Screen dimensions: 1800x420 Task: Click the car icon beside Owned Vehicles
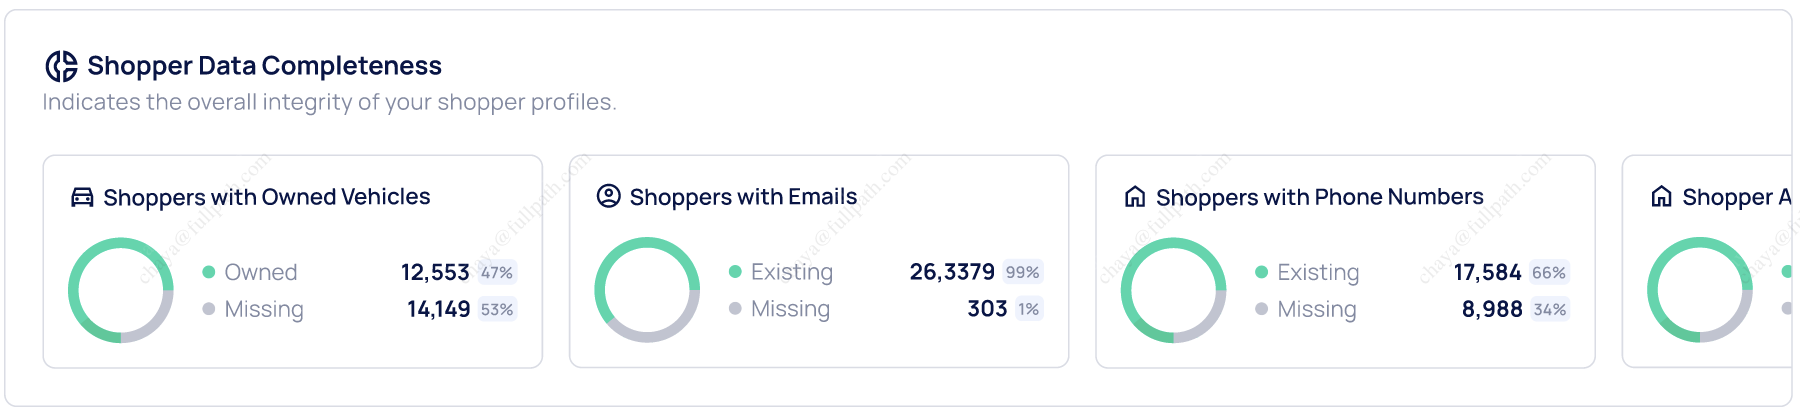[x=82, y=197]
